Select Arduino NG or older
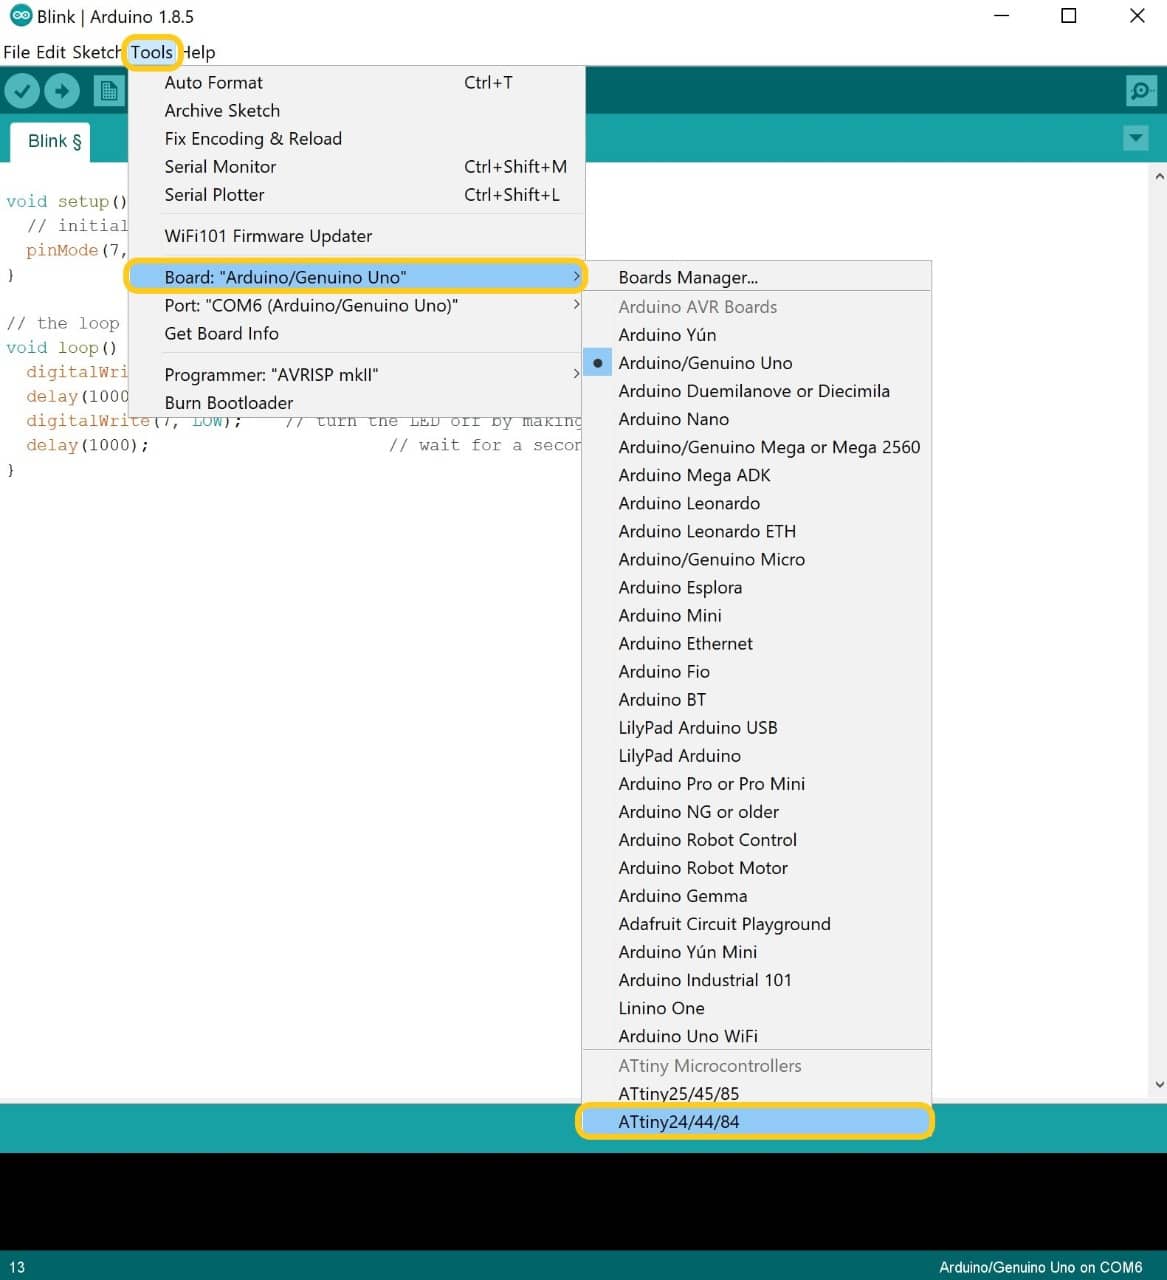The width and height of the screenshot is (1167, 1280). pyautogui.click(x=756, y=811)
